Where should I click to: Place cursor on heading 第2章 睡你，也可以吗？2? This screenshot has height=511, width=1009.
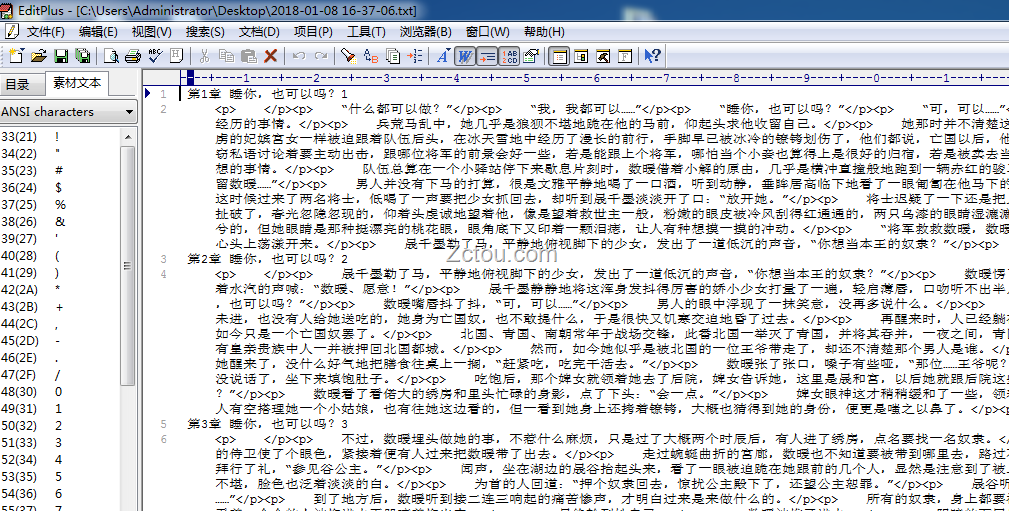[x=268, y=259]
